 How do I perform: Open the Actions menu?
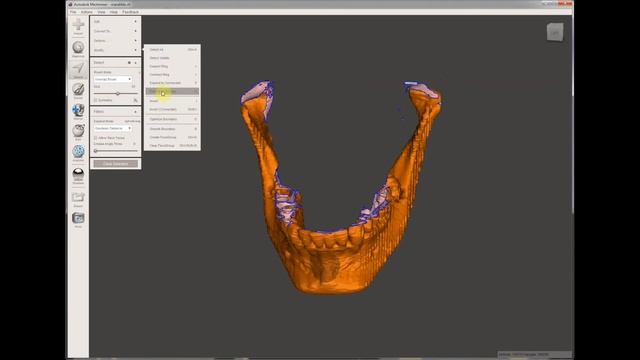(x=87, y=12)
